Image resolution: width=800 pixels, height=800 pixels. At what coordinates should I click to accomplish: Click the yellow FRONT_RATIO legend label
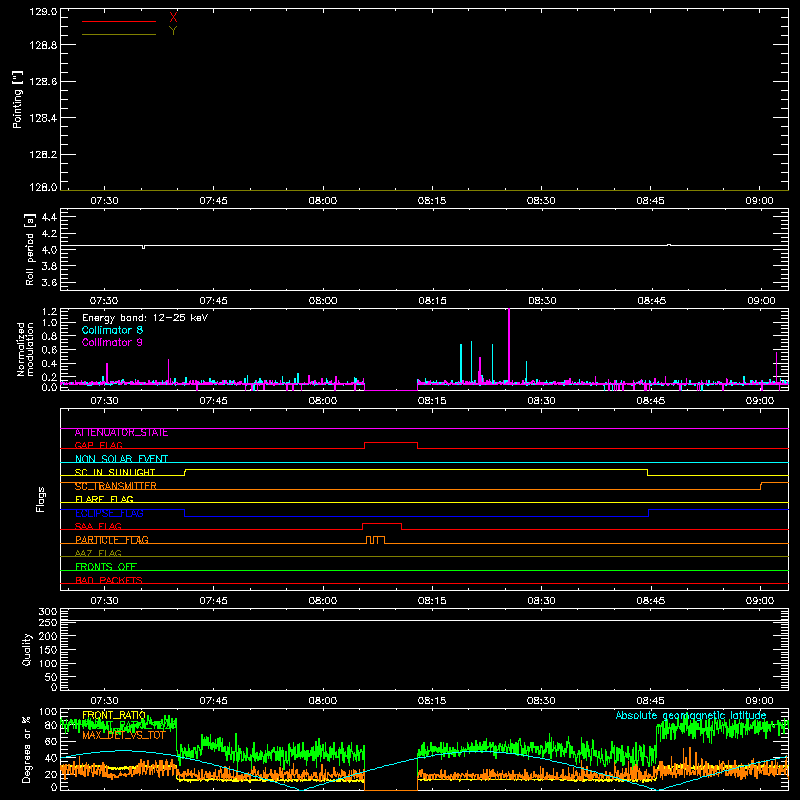114,715
